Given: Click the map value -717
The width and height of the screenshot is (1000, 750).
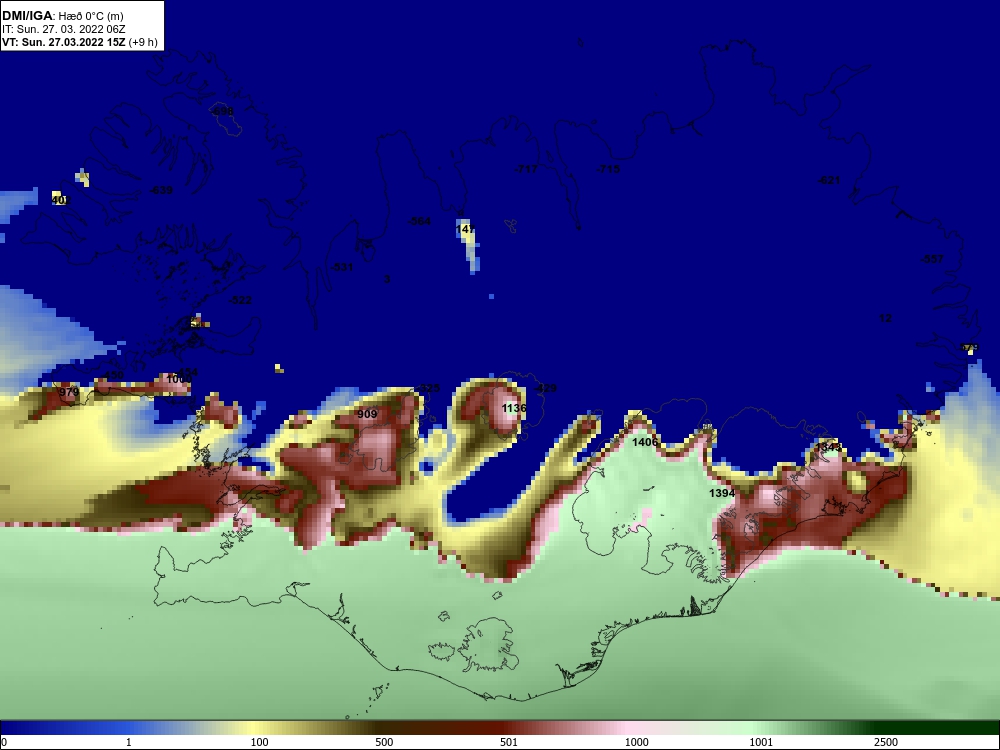Looking at the screenshot, I should tap(526, 169).
